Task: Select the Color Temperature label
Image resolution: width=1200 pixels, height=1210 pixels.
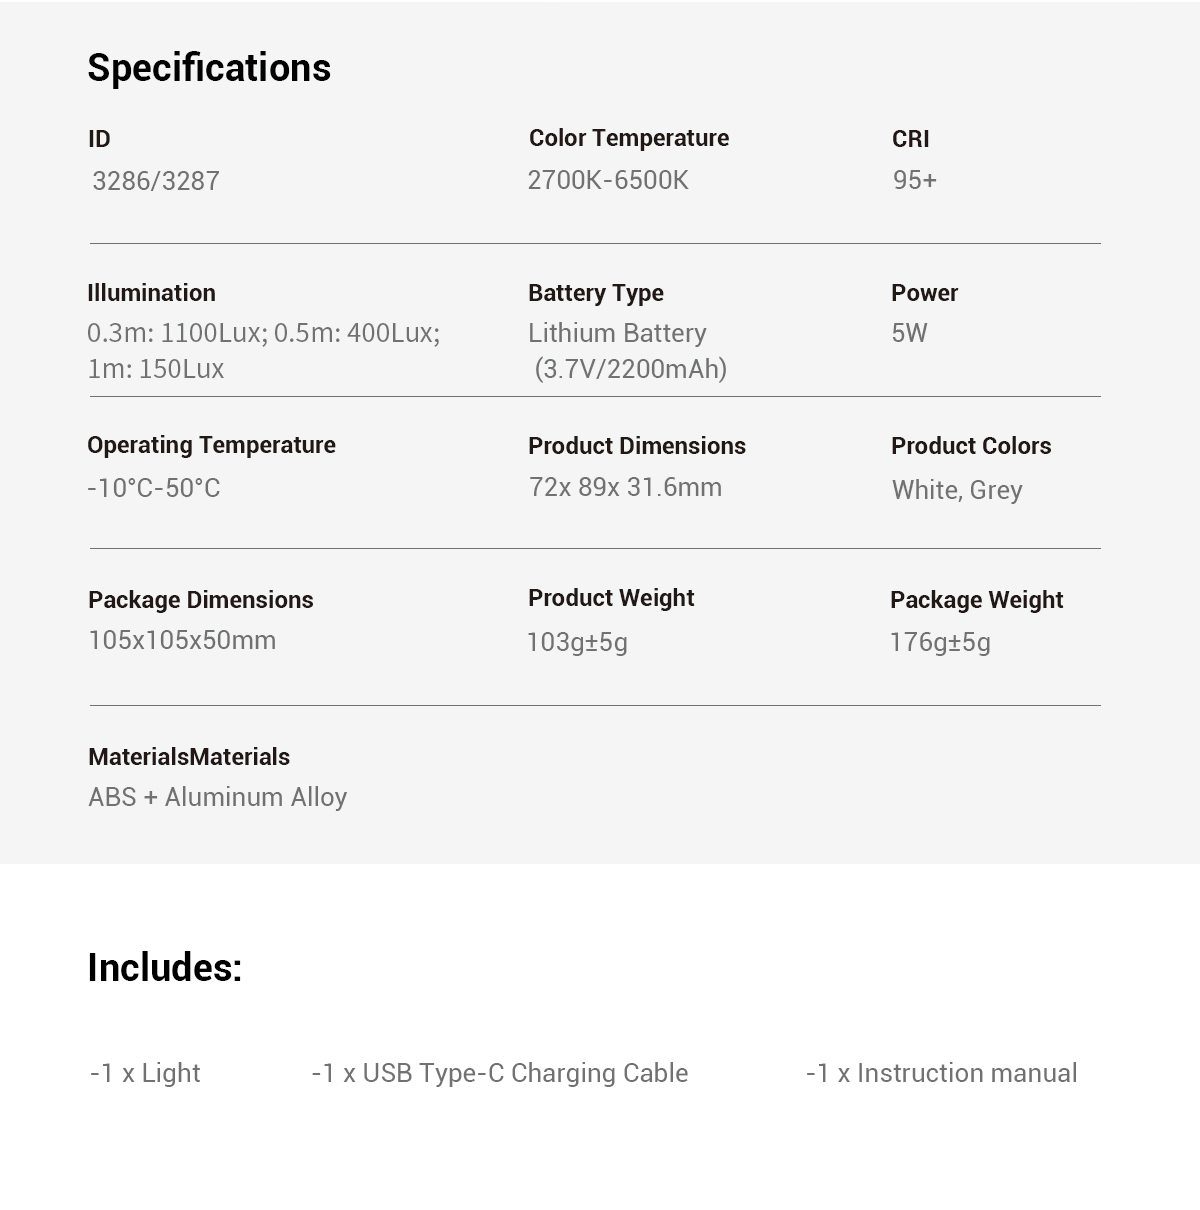Action: (x=628, y=138)
